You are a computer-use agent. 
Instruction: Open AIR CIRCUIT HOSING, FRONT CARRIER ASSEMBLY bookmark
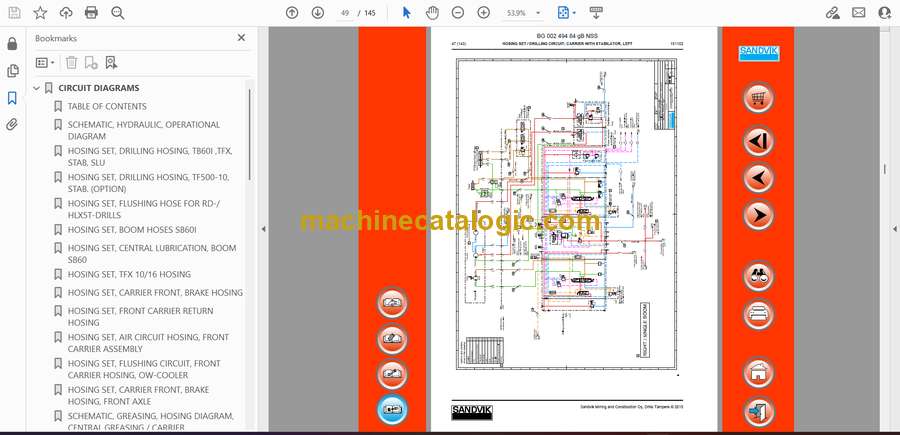tap(148, 343)
